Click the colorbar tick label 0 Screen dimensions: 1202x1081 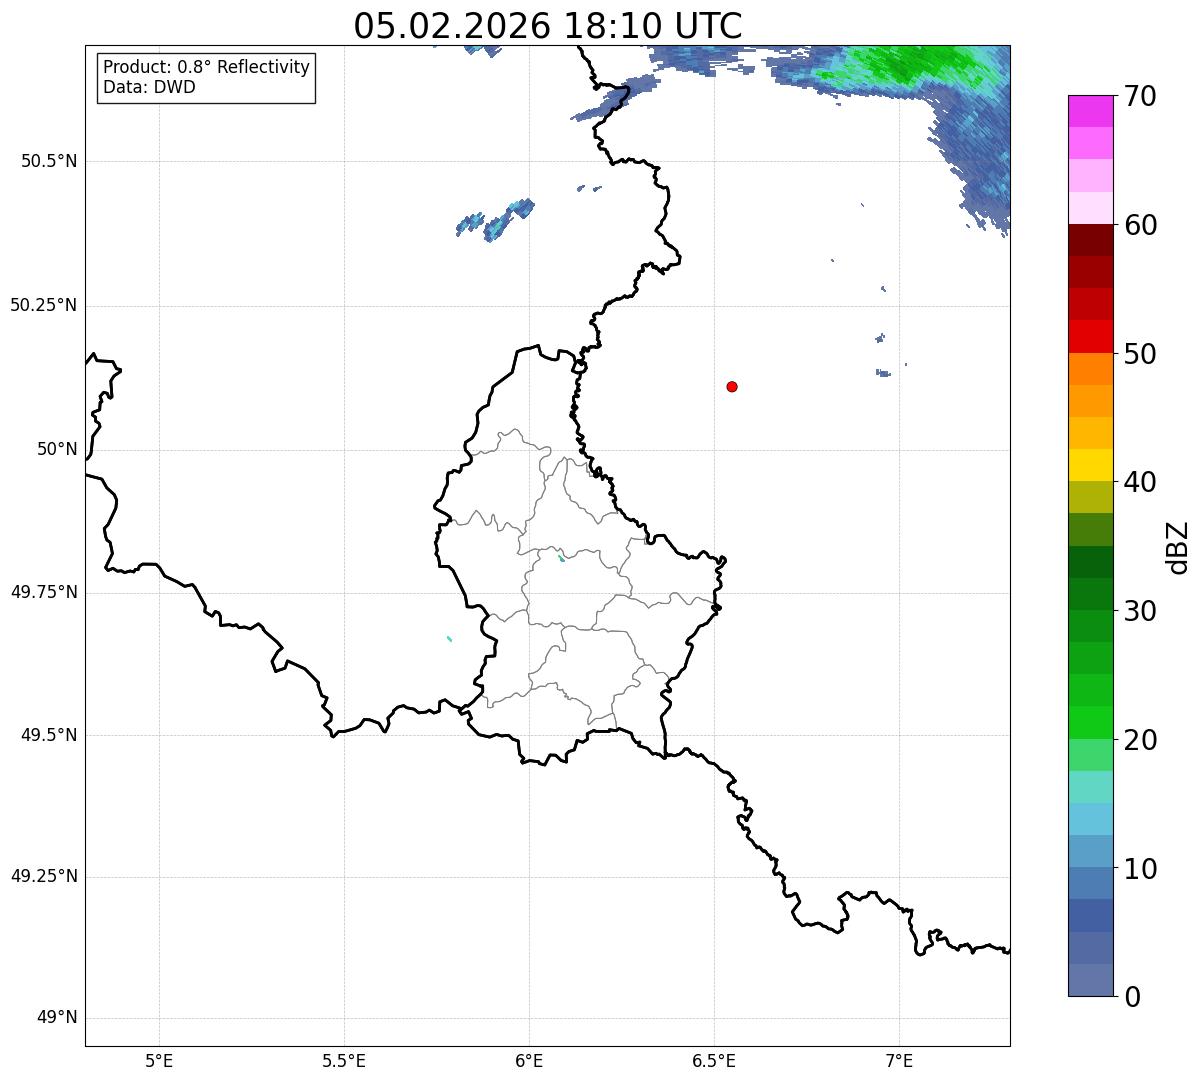click(x=1132, y=997)
